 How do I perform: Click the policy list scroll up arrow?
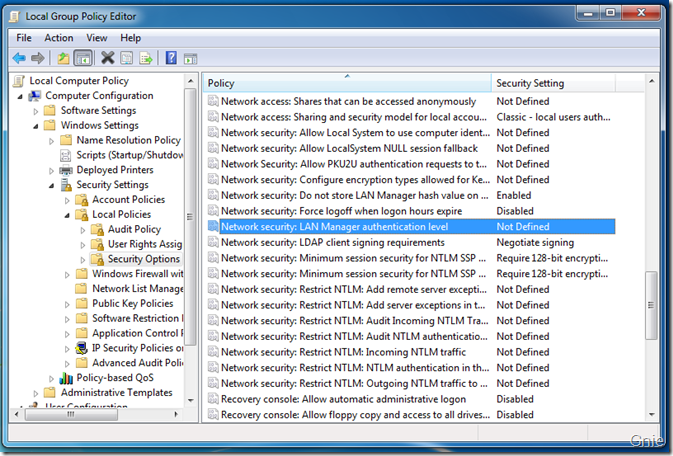tap(652, 81)
